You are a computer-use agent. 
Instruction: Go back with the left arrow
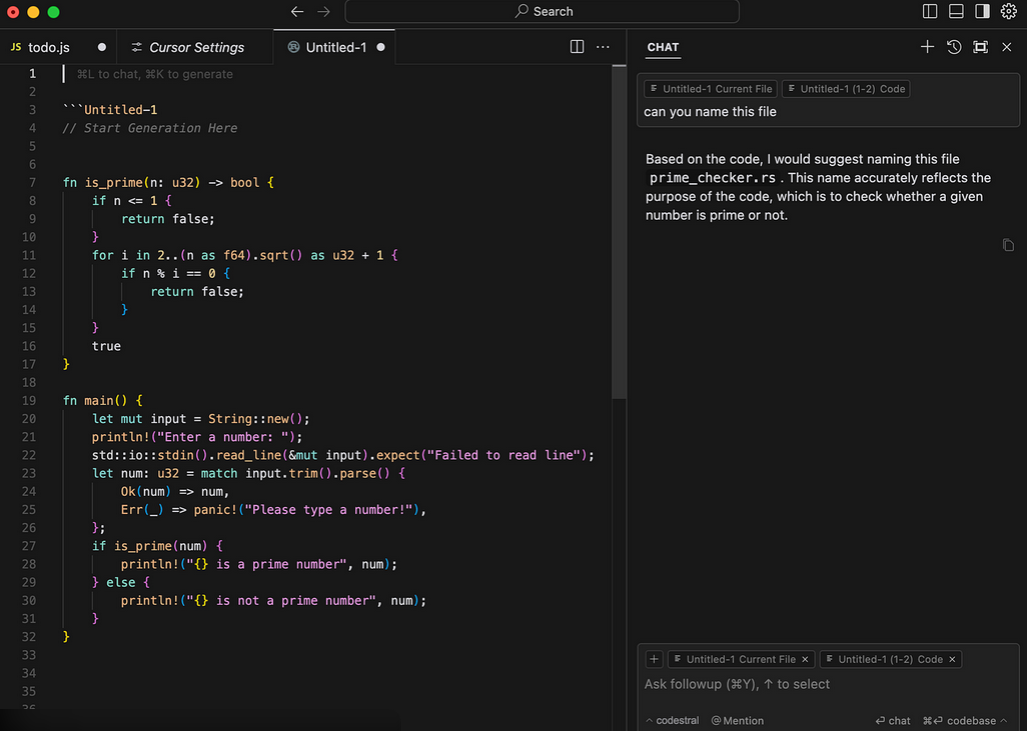coord(297,12)
